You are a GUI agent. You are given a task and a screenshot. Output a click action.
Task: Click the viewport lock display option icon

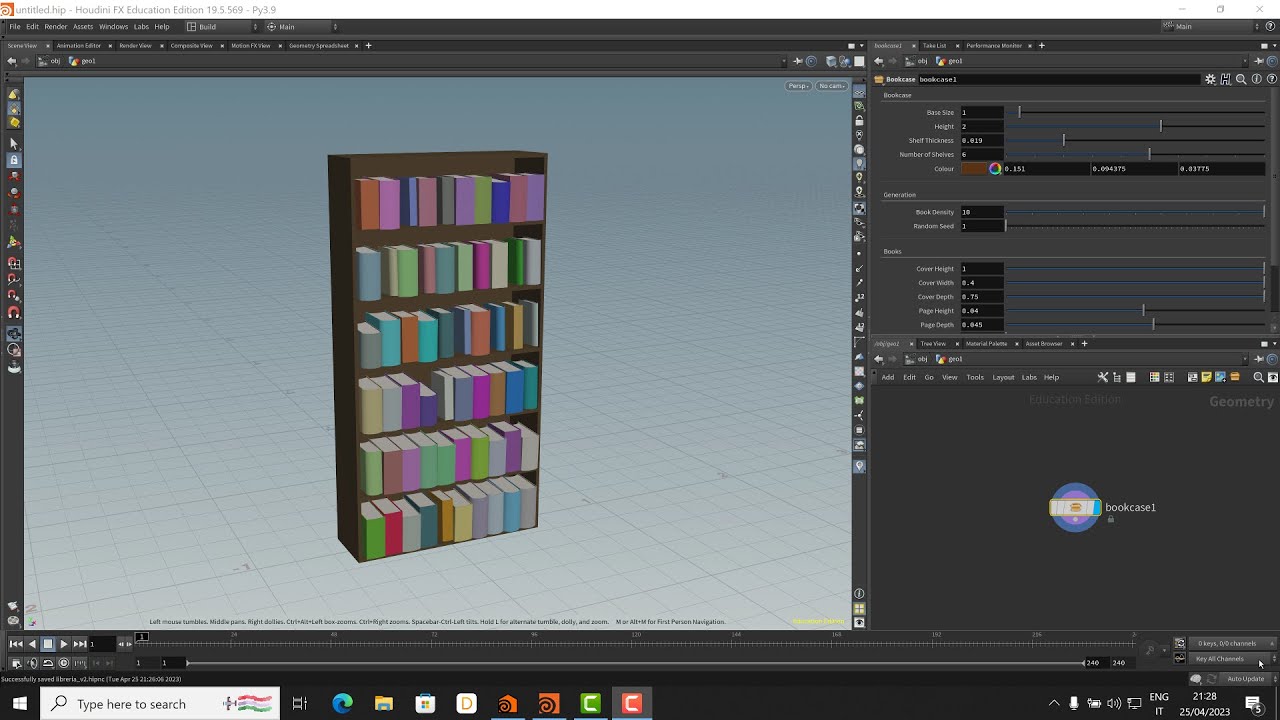click(x=859, y=121)
